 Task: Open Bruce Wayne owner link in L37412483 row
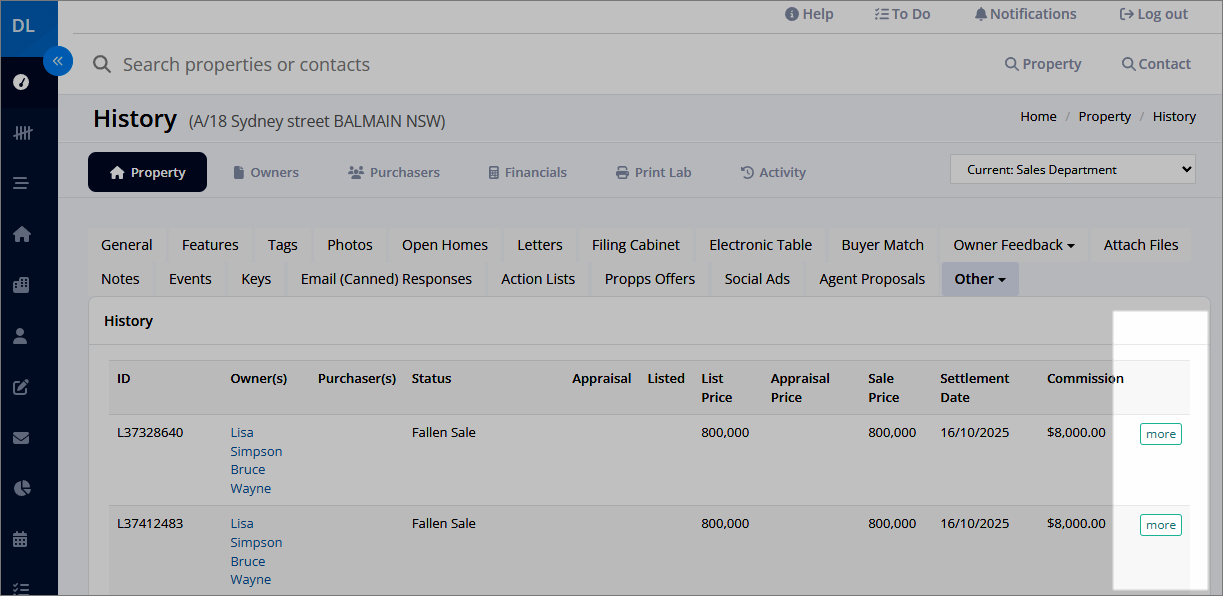coord(250,570)
